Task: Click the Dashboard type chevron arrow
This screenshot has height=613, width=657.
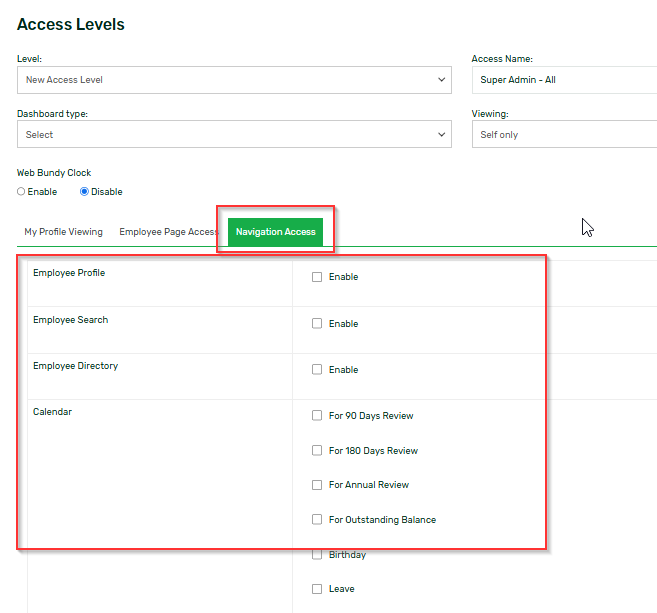Action: point(442,135)
